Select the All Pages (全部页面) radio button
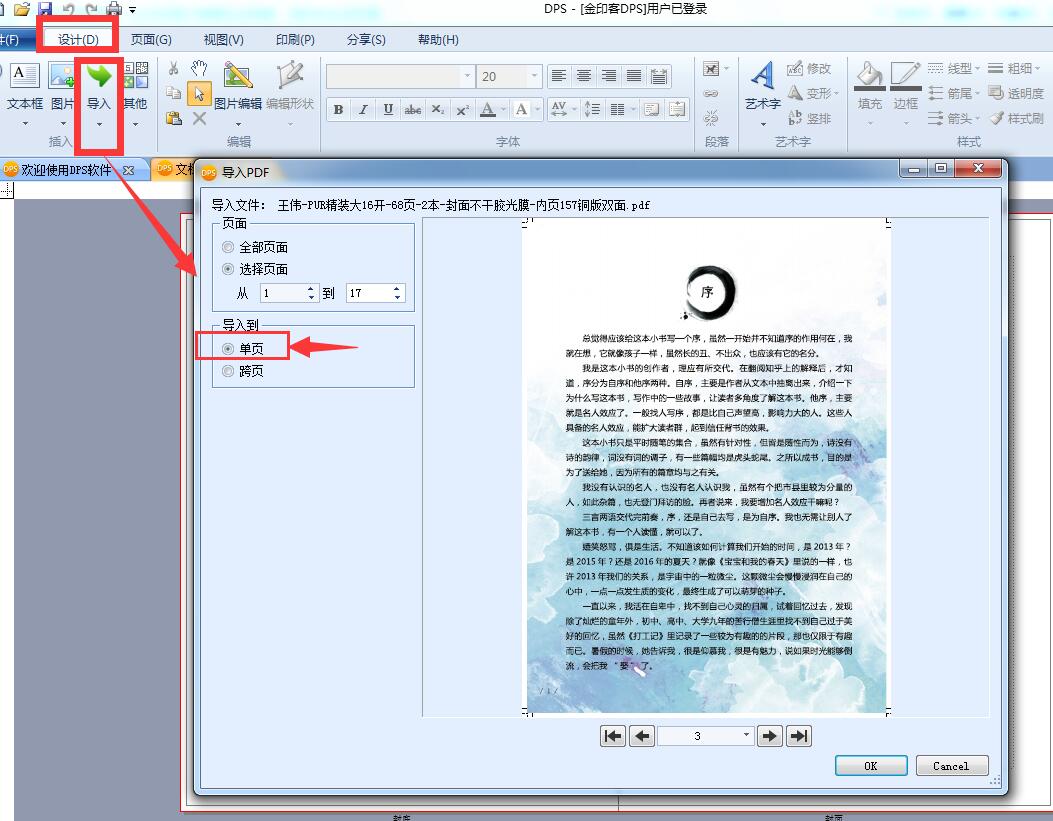 pyautogui.click(x=228, y=247)
